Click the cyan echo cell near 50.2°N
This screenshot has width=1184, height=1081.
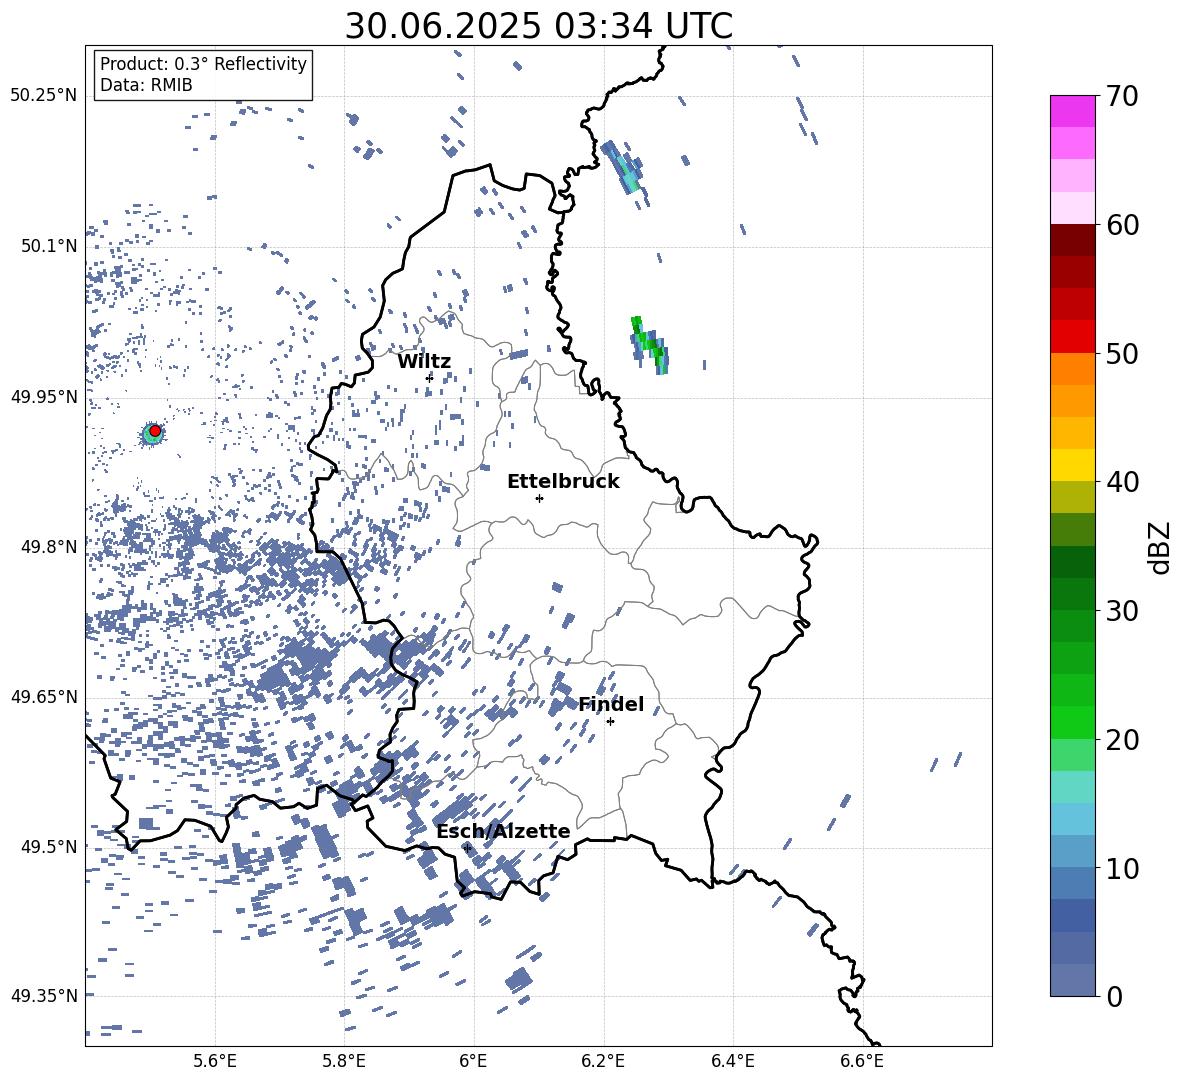coord(624,168)
